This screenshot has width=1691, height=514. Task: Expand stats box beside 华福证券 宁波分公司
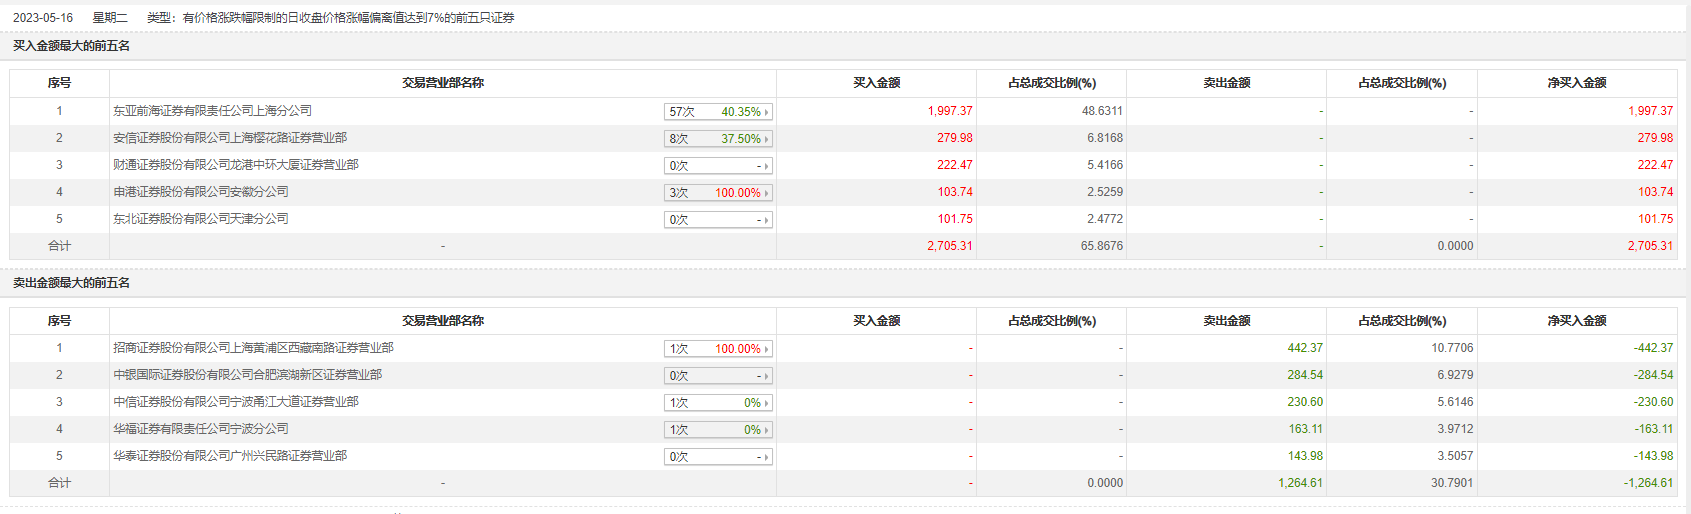[x=718, y=430]
